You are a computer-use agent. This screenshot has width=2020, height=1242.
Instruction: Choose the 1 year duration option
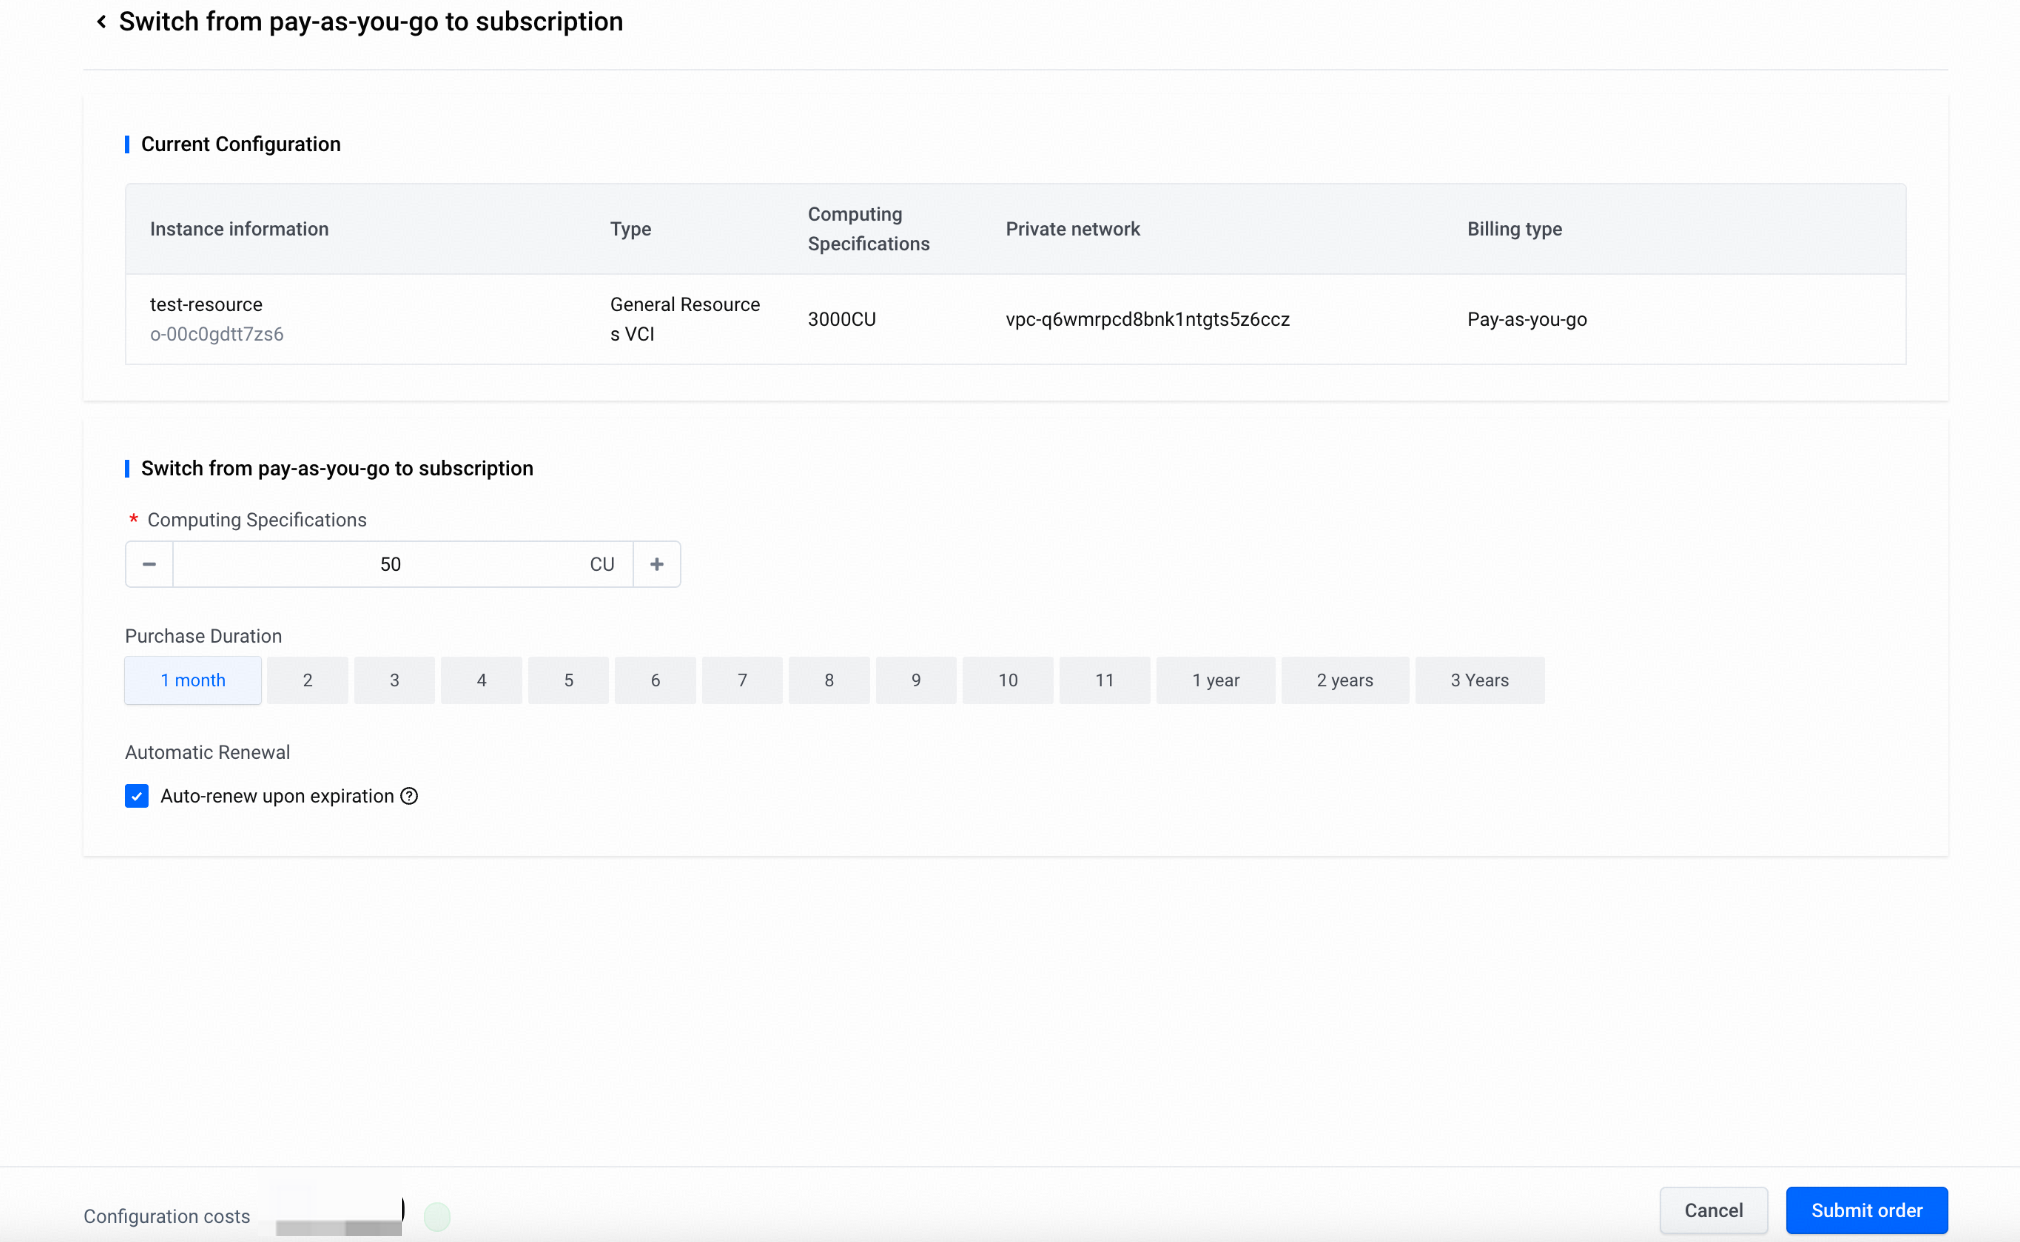(x=1216, y=680)
